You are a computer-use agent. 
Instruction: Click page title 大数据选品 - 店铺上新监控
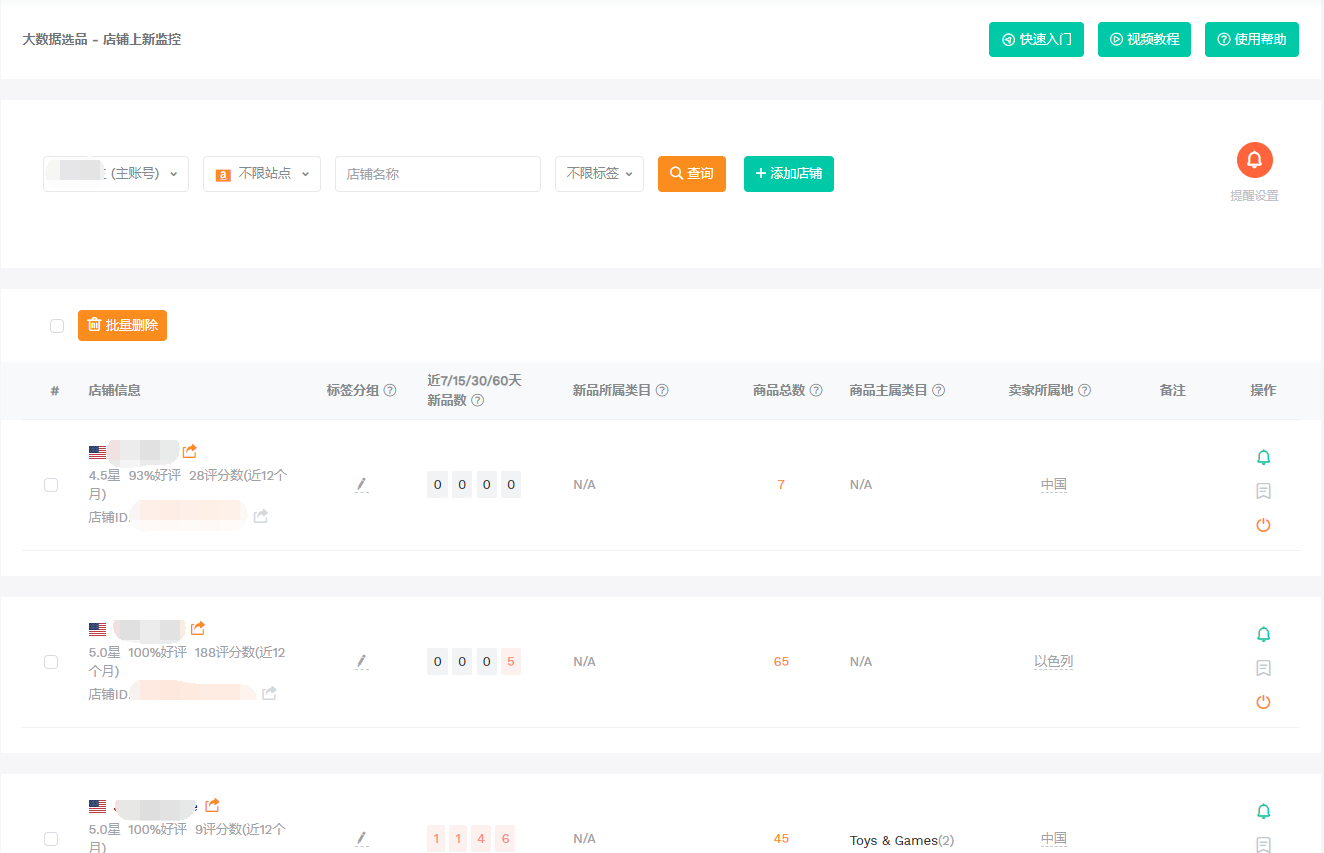[102, 40]
